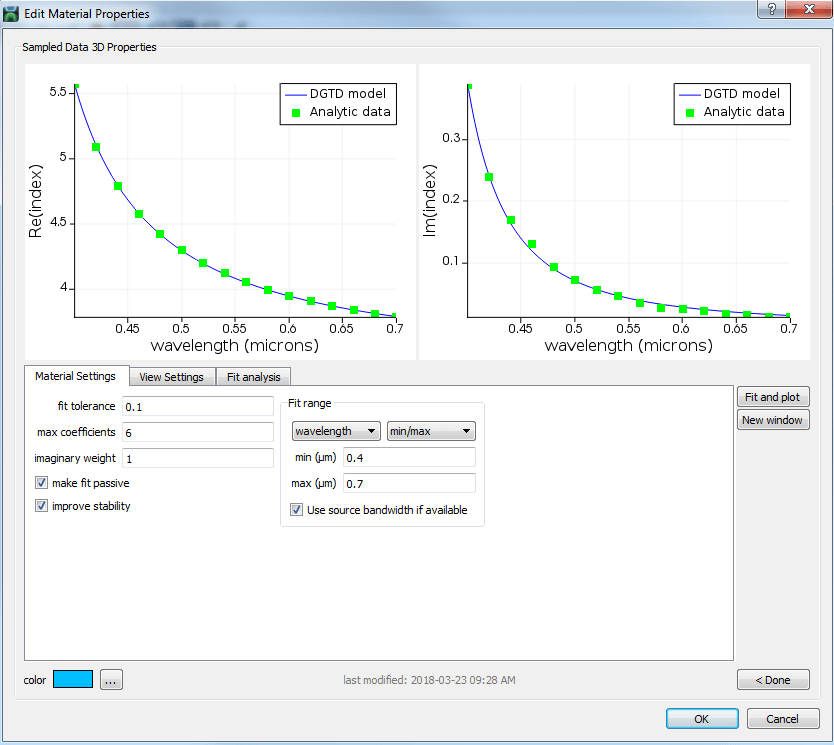
Task: Click the Fit and plot button
Action: coord(774,397)
